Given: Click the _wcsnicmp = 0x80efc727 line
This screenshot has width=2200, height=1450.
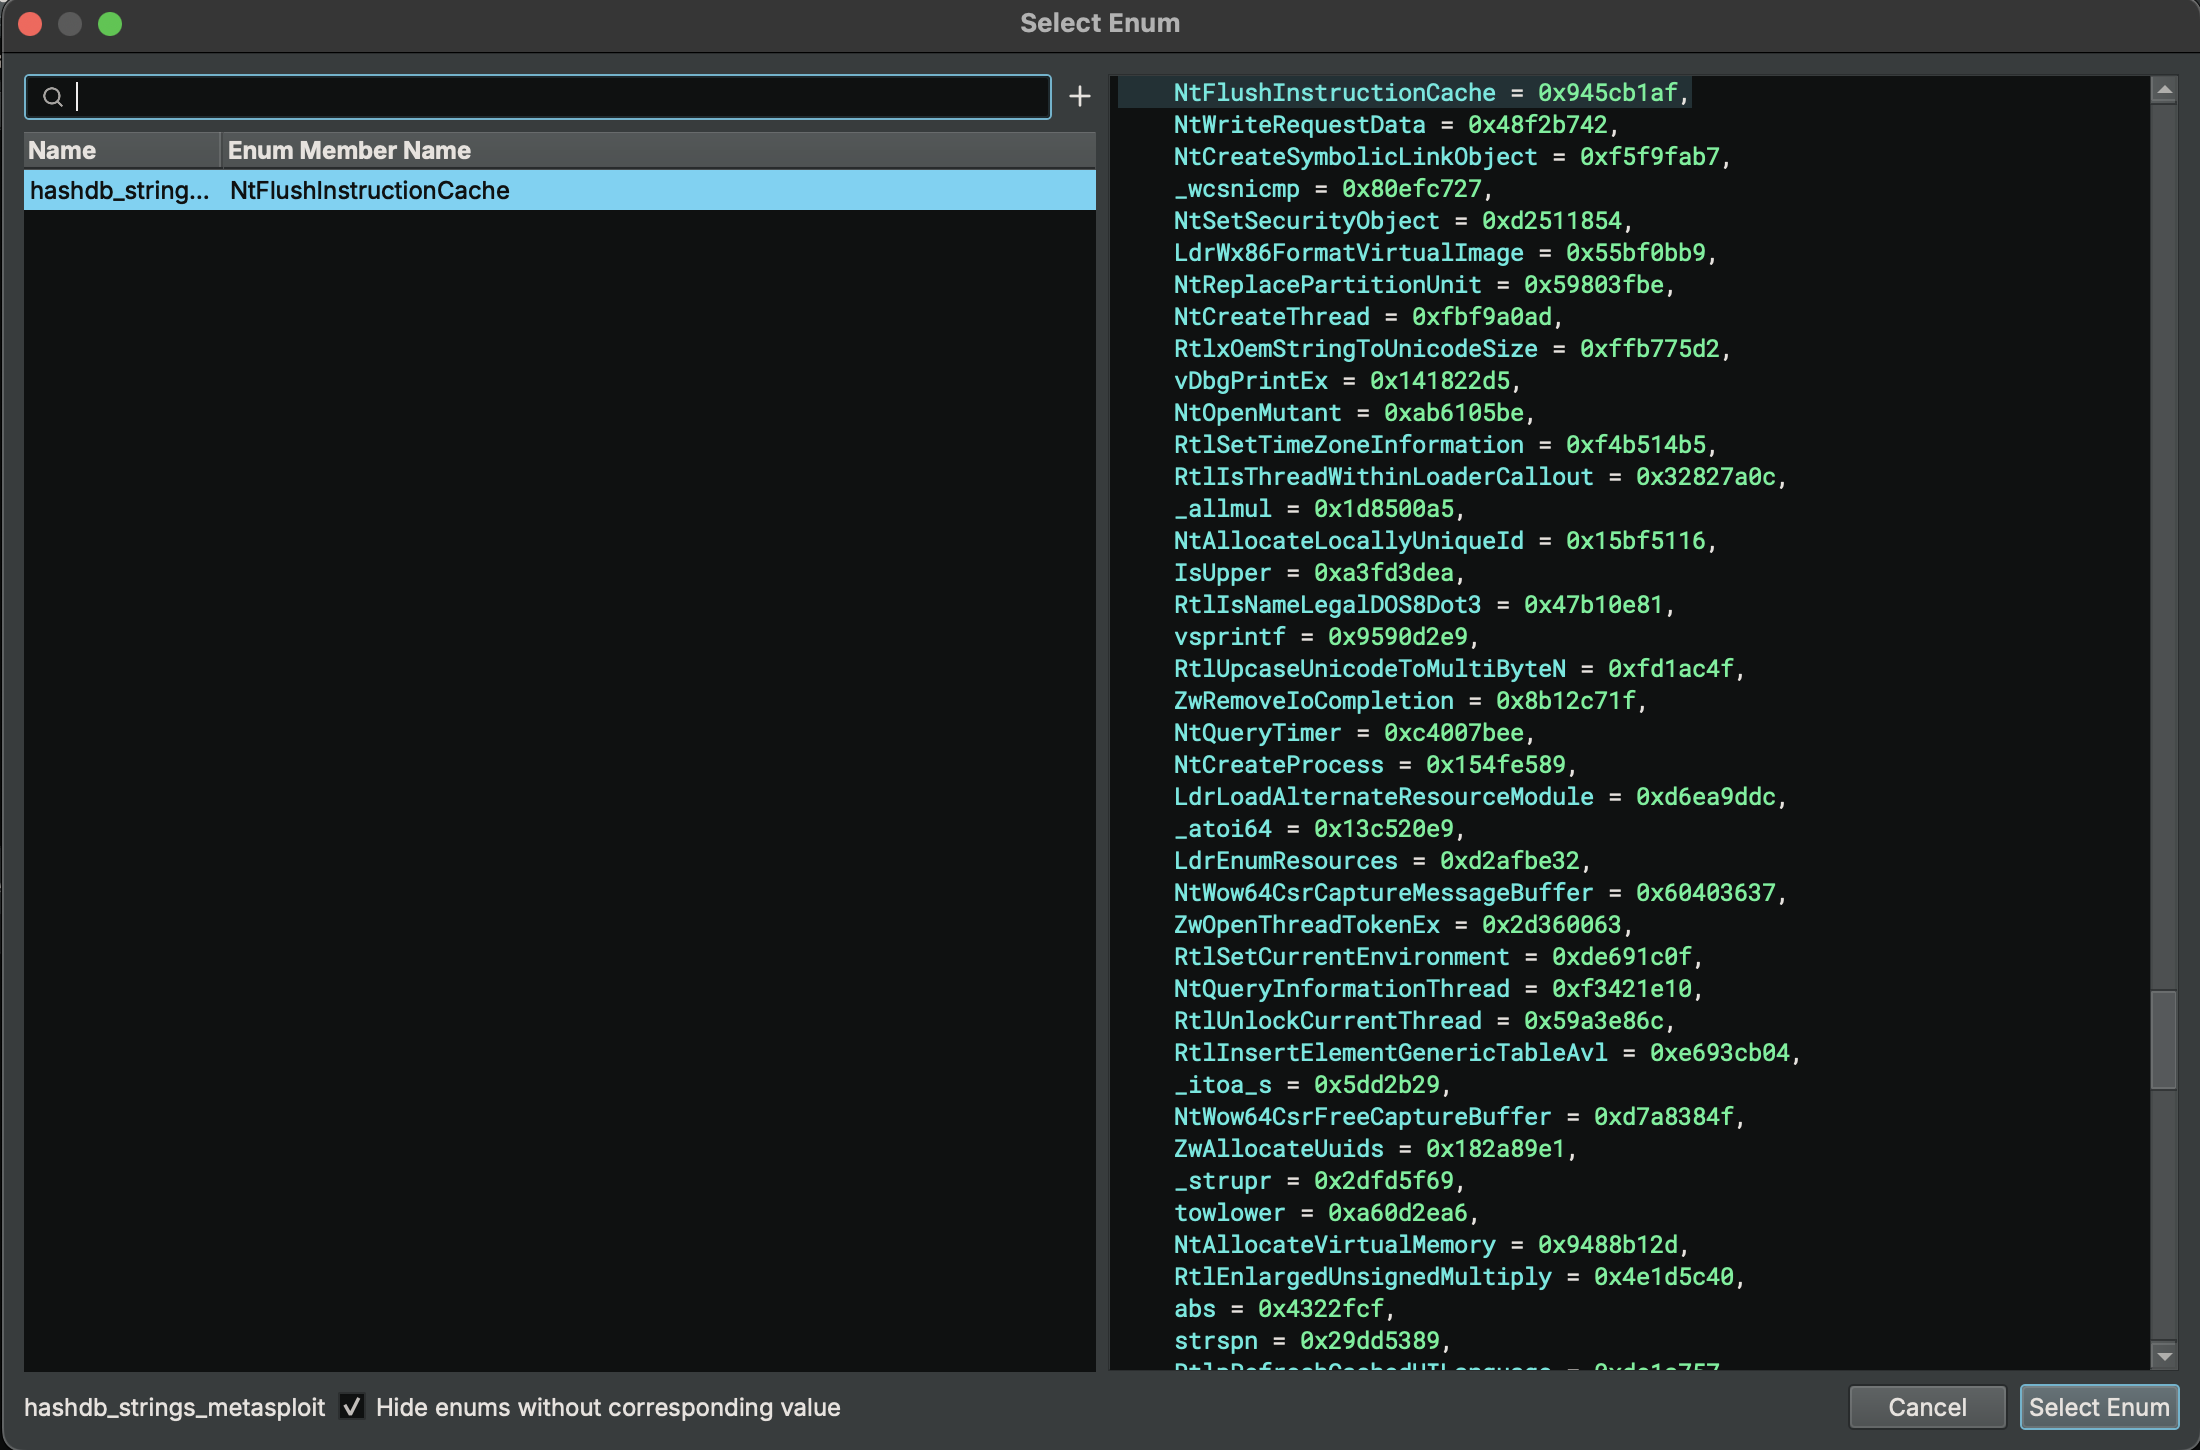Looking at the screenshot, I should [x=1333, y=188].
